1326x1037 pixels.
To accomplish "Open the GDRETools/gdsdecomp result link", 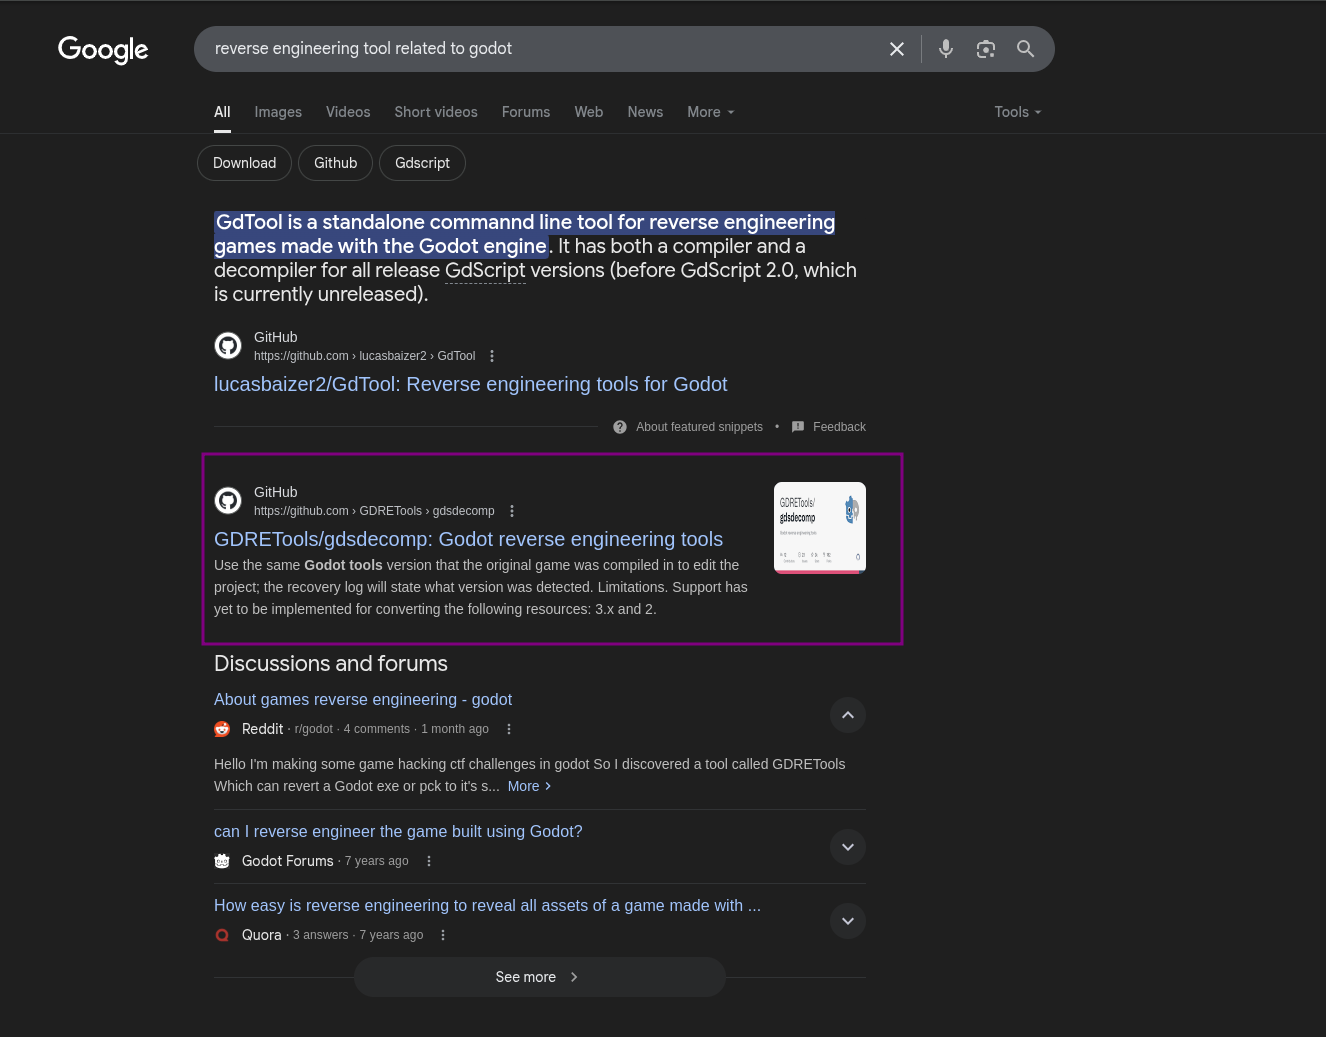I will [468, 539].
